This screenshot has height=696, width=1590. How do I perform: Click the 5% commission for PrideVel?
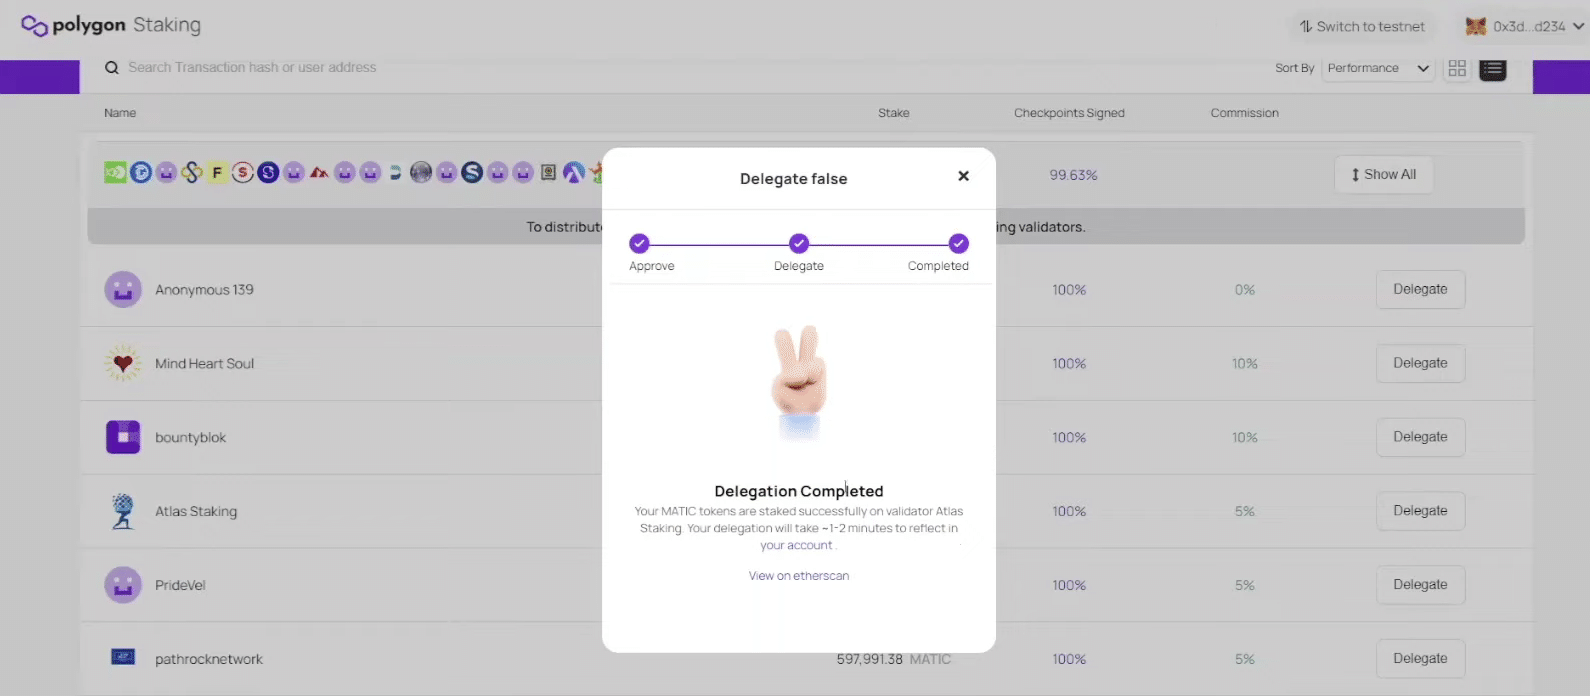(1244, 586)
